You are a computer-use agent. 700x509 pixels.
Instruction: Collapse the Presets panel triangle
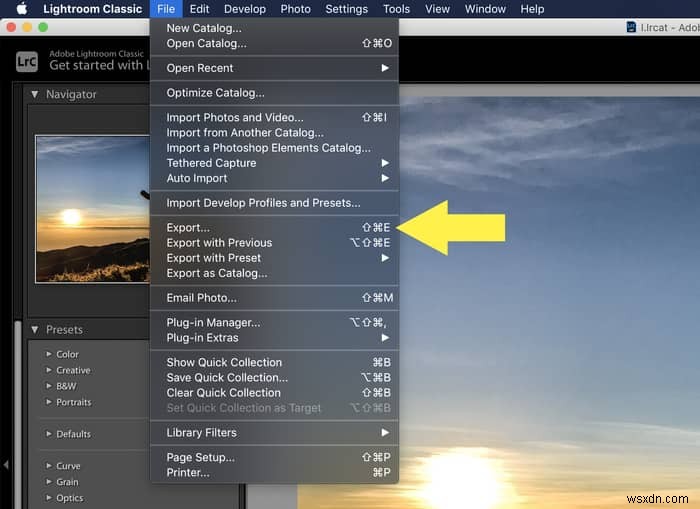[34, 330]
